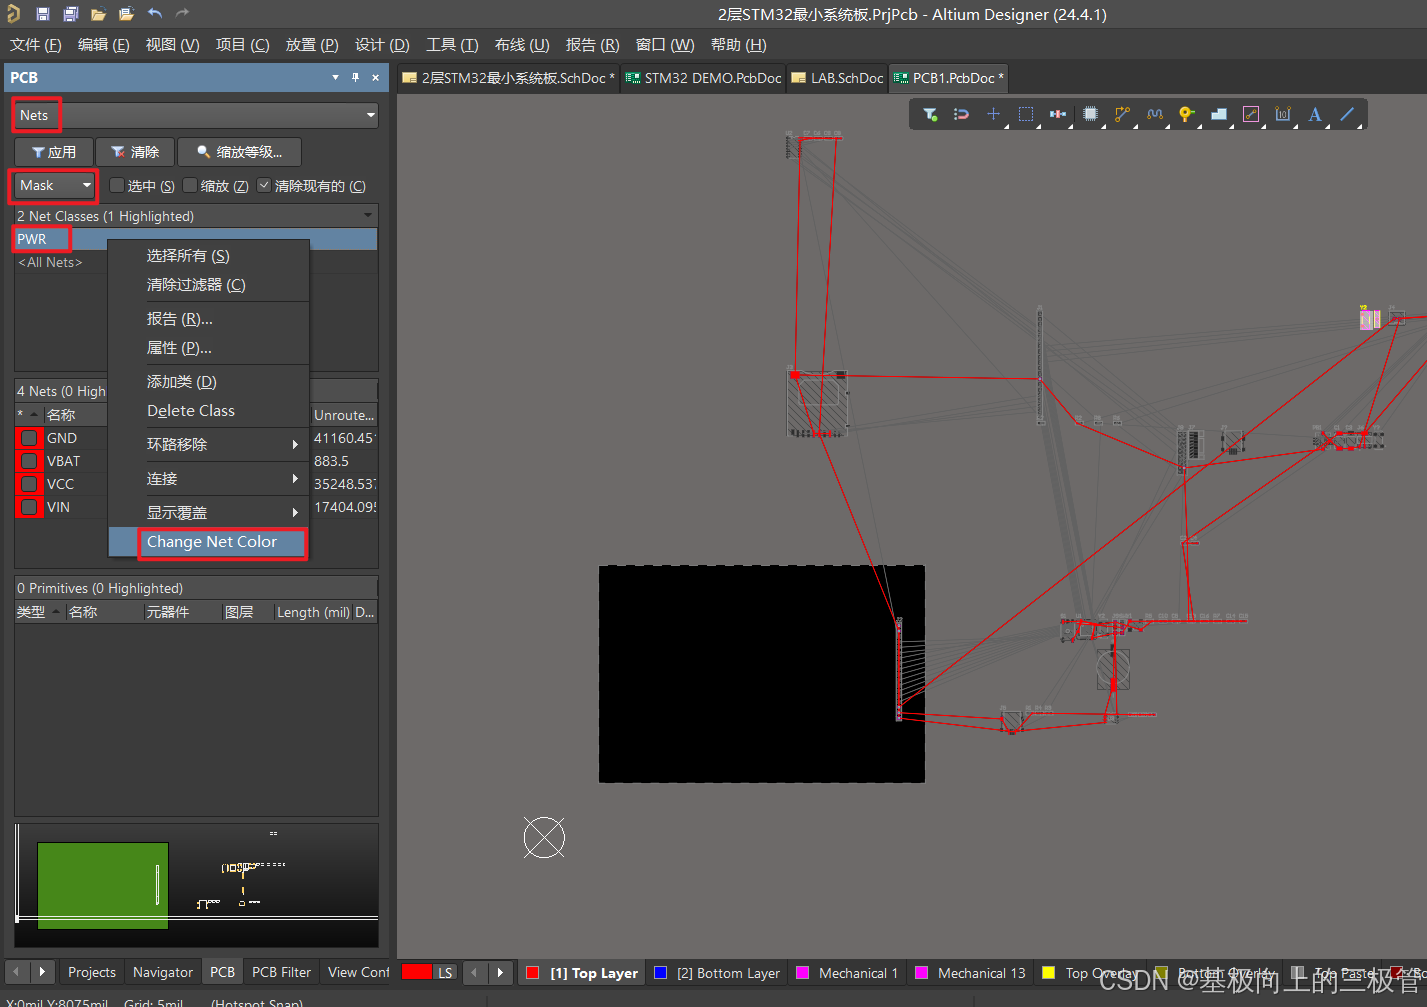Open the Navigator panel tab
The image size is (1427, 1007).
[x=163, y=972]
